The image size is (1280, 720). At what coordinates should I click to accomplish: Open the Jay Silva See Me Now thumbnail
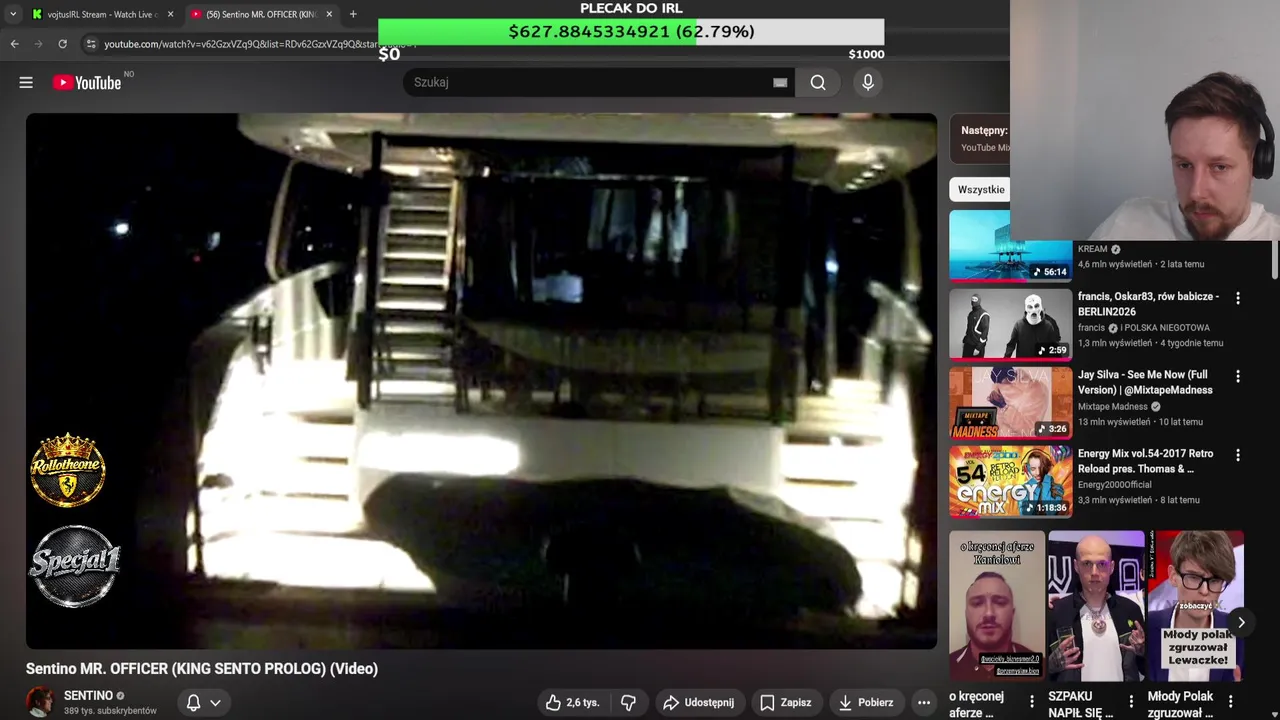point(1010,403)
